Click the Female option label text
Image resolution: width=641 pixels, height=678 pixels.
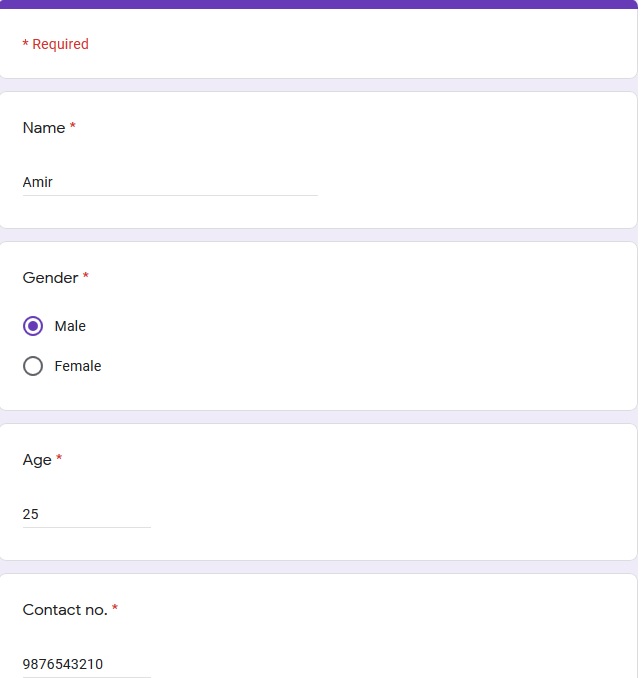click(78, 366)
